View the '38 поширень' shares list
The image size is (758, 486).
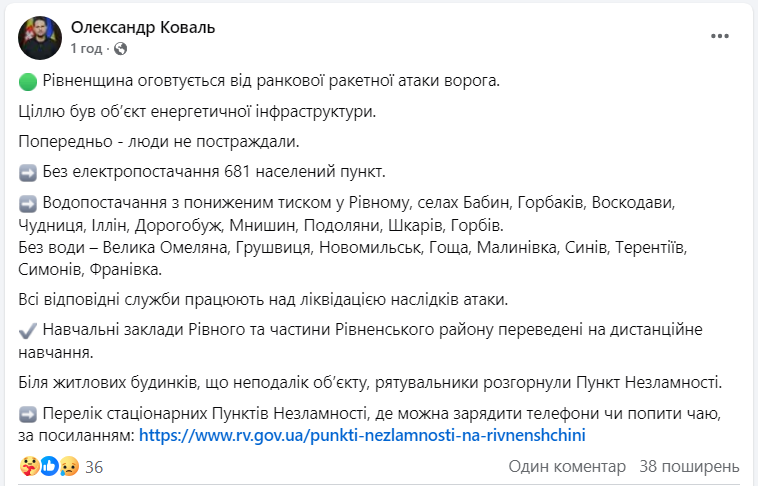coord(689,467)
